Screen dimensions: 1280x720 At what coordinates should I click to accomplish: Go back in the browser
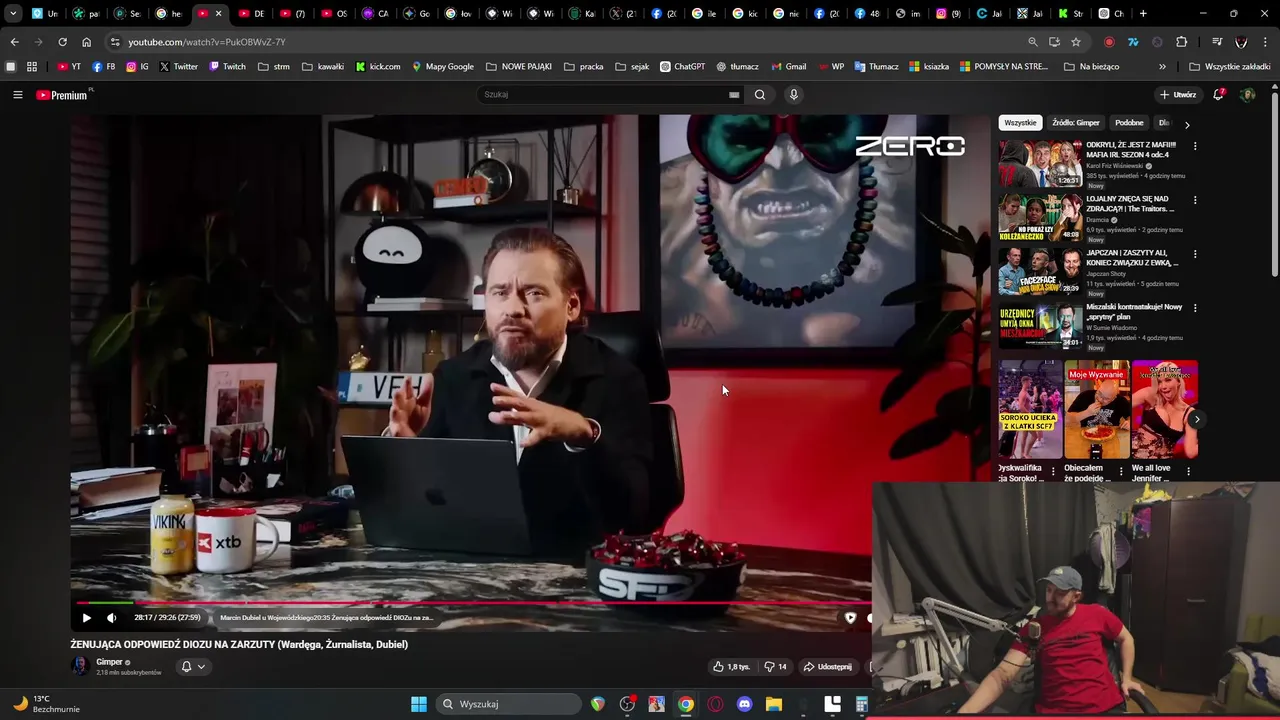pyautogui.click(x=14, y=42)
